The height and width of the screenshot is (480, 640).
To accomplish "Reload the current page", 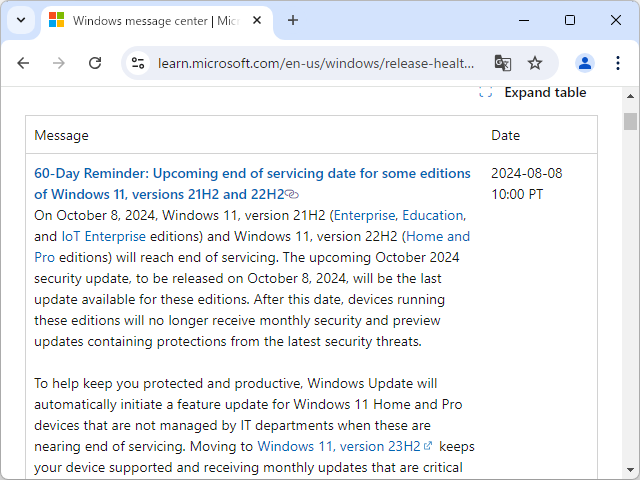I will [95, 63].
